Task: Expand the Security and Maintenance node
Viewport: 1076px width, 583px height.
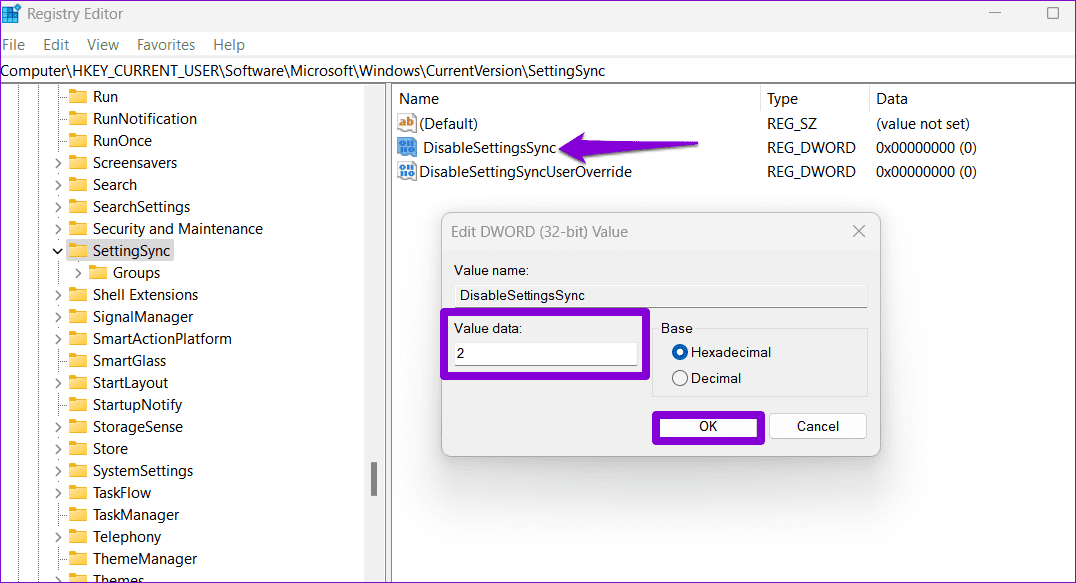Action: [x=58, y=229]
